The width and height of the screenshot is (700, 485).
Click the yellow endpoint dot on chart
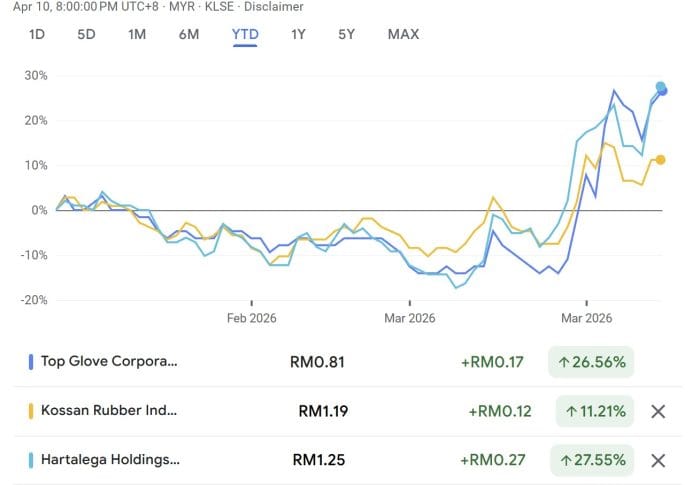click(661, 160)
